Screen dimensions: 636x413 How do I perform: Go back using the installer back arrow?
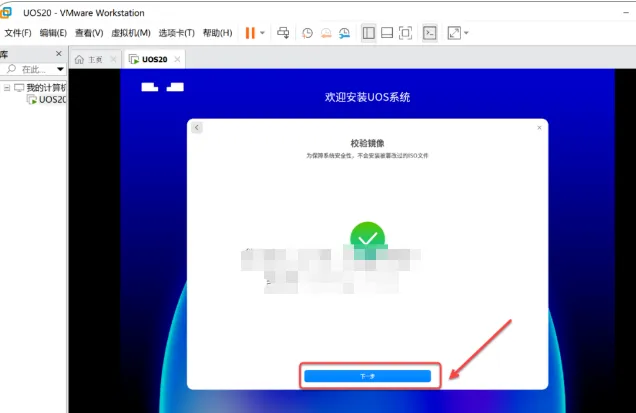point(197,128)
